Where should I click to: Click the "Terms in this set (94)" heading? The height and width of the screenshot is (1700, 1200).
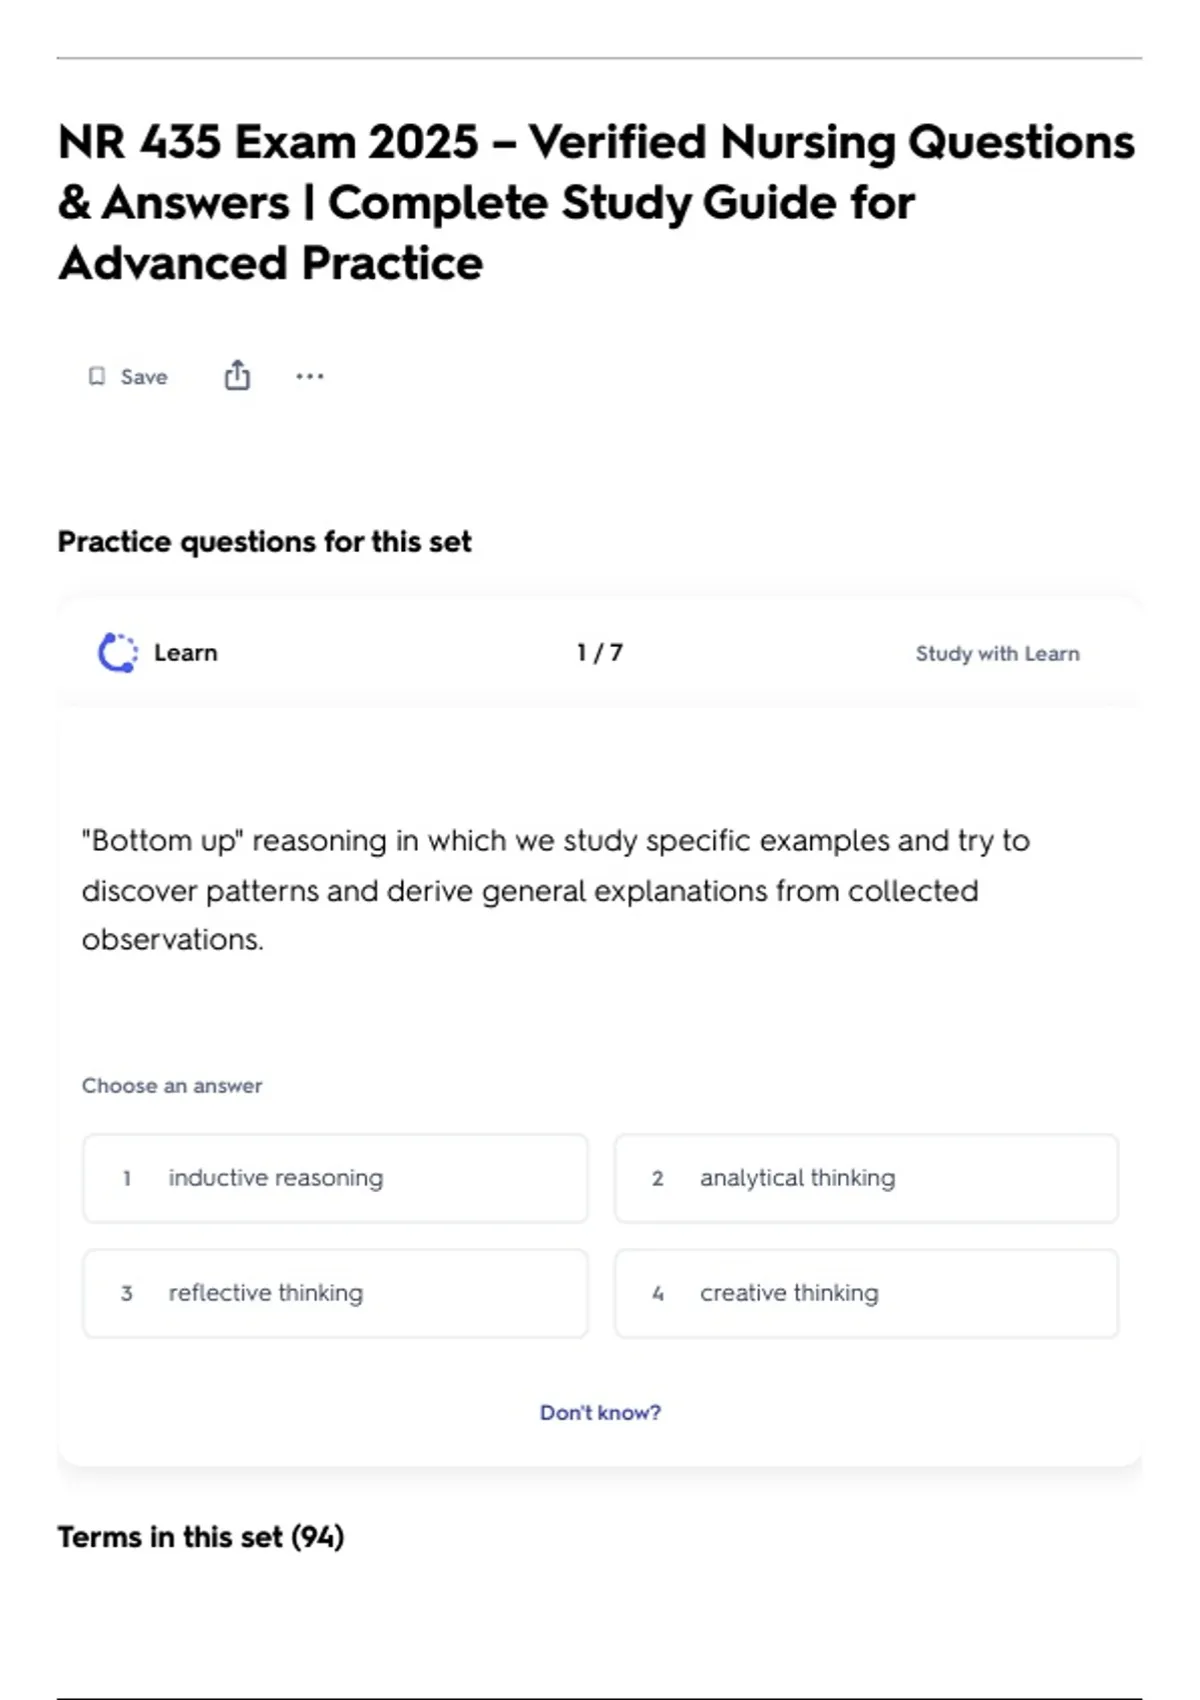(x=201, y=1536)
